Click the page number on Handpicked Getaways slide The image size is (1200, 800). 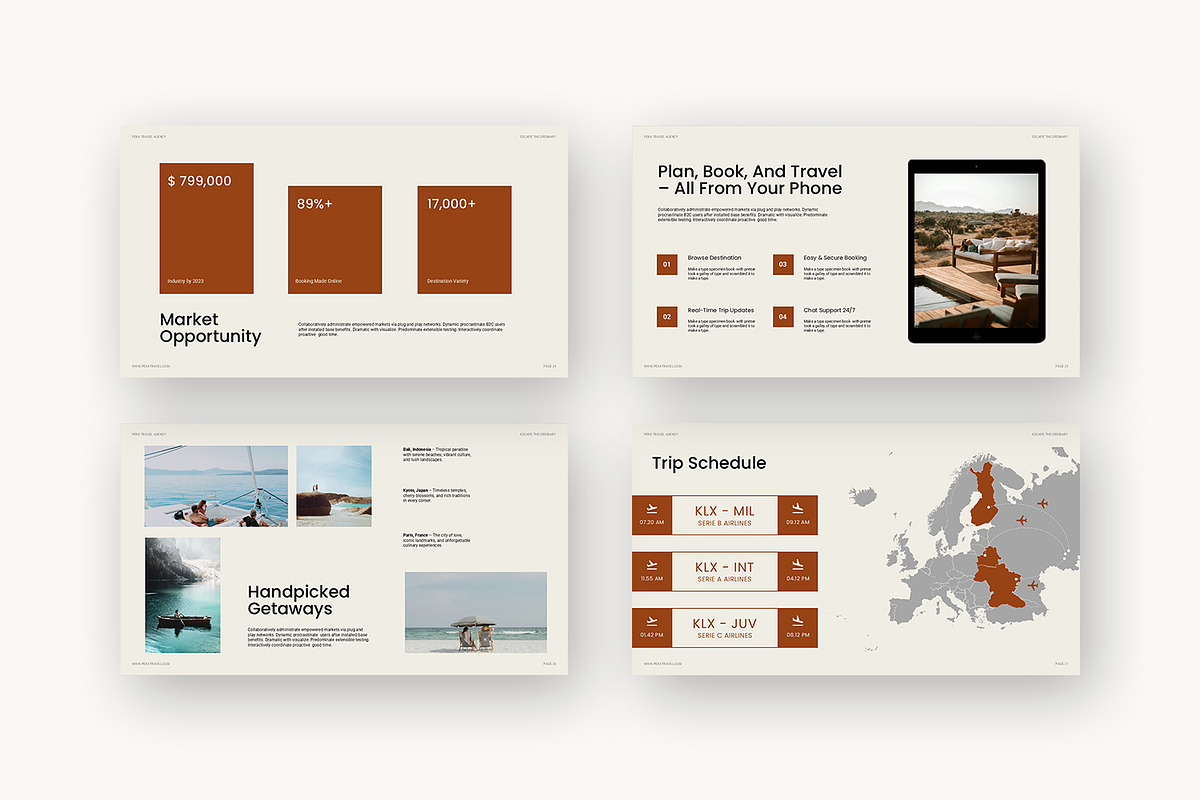coord(549,663)
